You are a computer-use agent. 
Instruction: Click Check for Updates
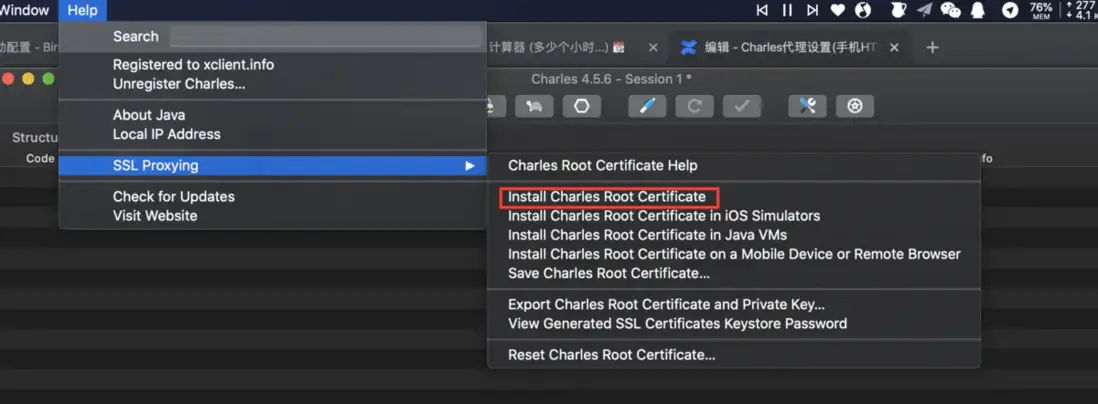(x=174, y=197)
